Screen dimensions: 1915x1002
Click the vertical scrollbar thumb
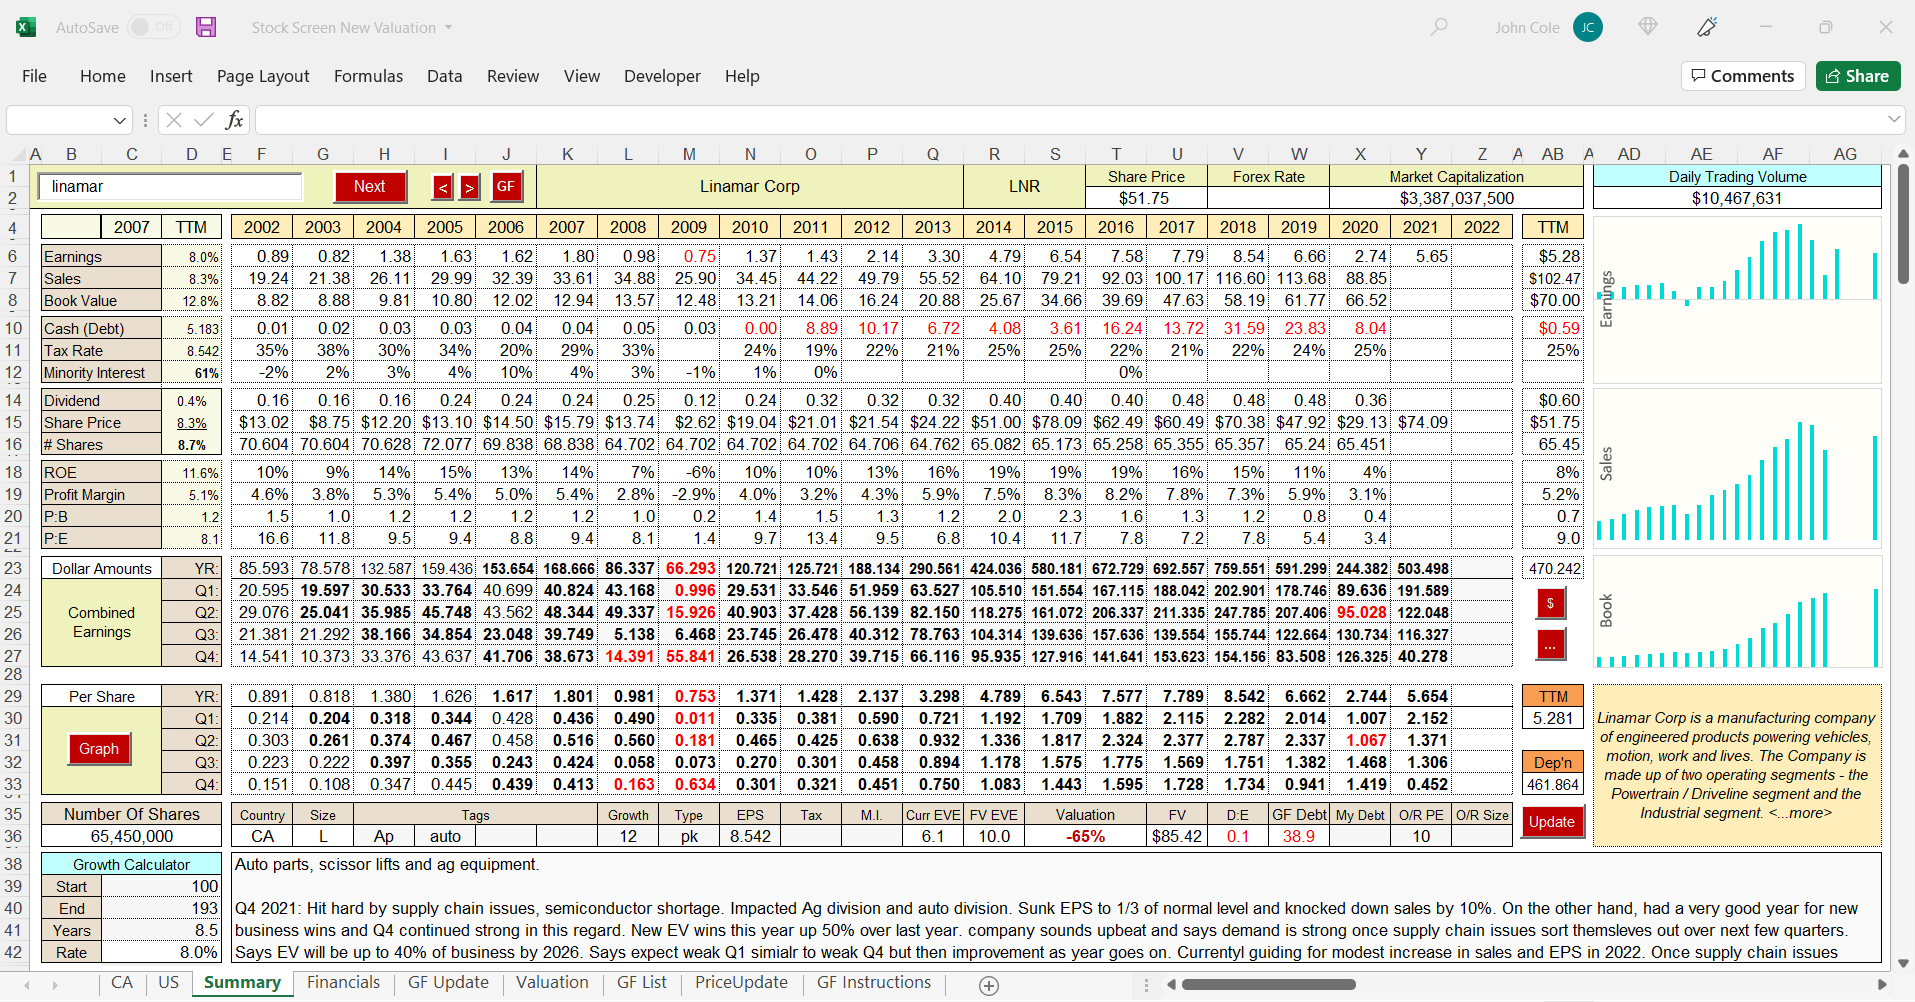click(x=1902, y=225)
